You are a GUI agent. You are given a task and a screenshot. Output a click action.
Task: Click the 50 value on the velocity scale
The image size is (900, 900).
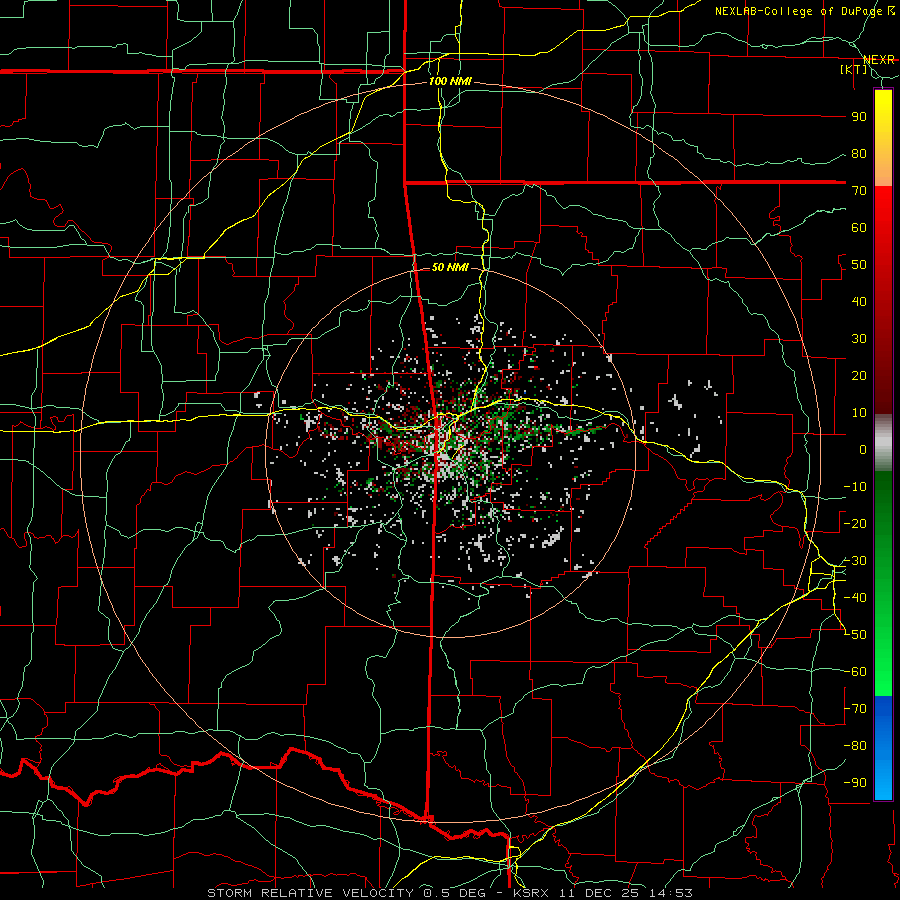(859, 265)
